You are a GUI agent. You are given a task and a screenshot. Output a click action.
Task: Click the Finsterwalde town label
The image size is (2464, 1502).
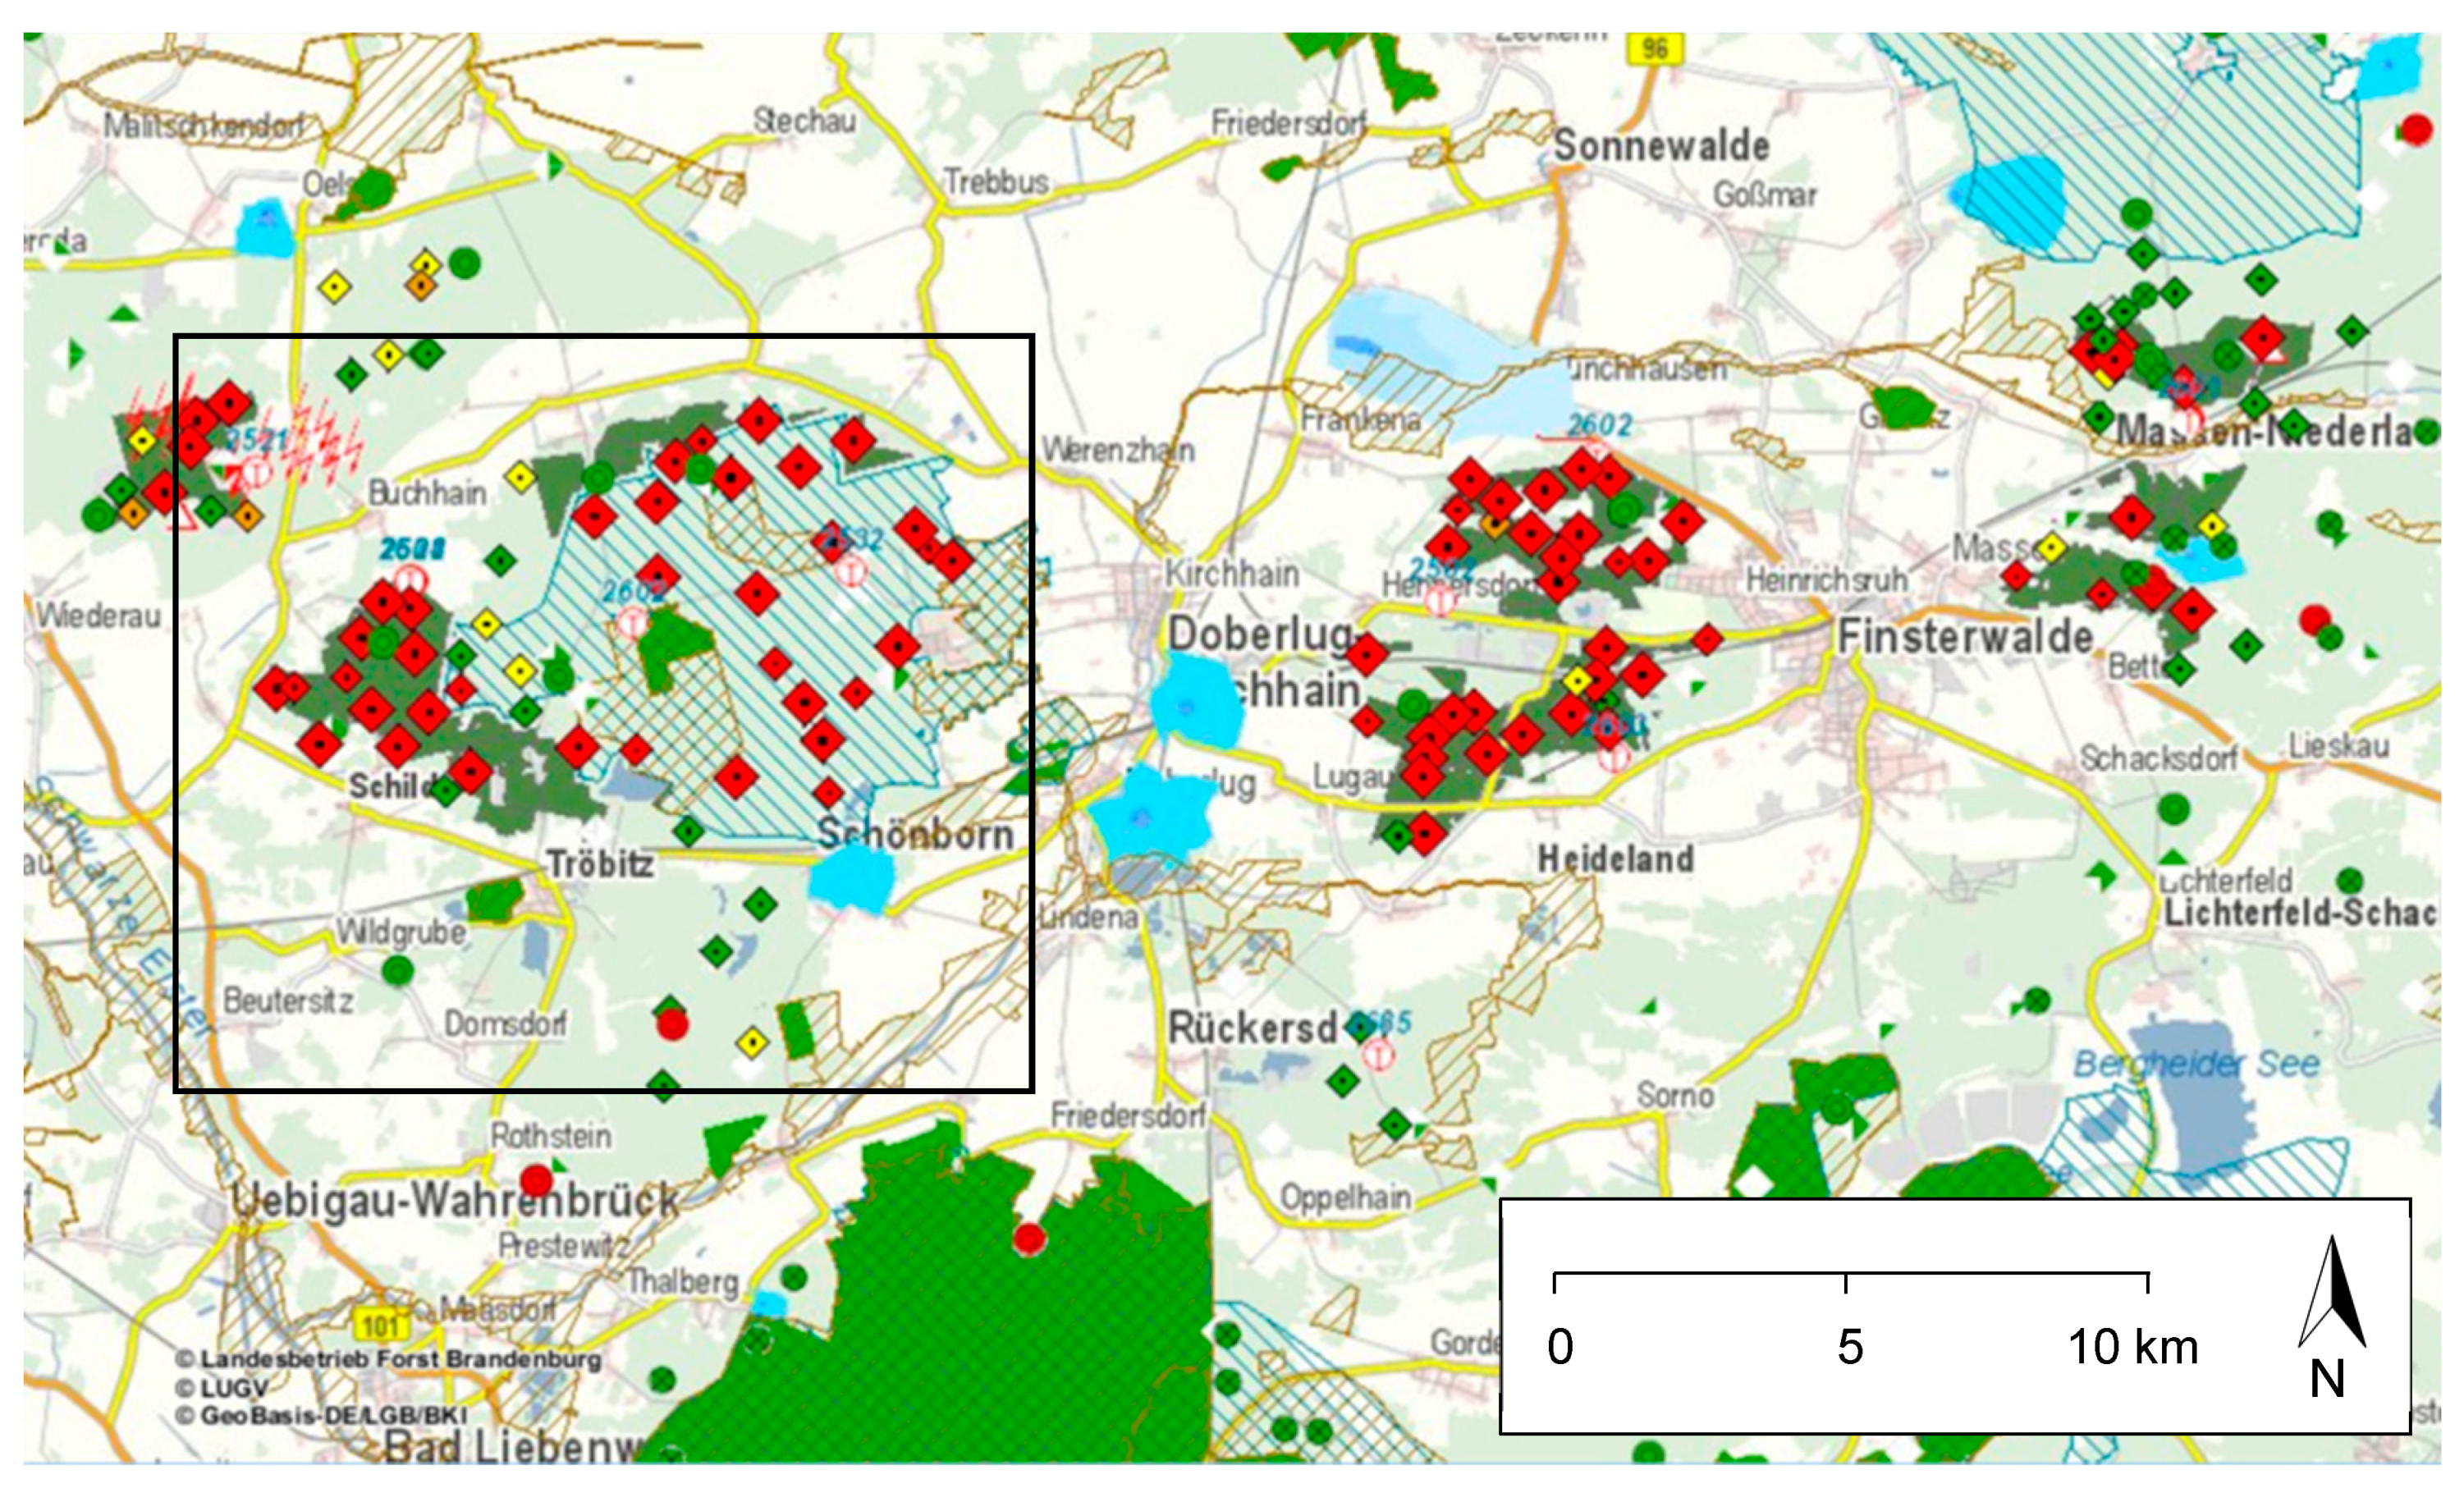(x=1965, y=637)
